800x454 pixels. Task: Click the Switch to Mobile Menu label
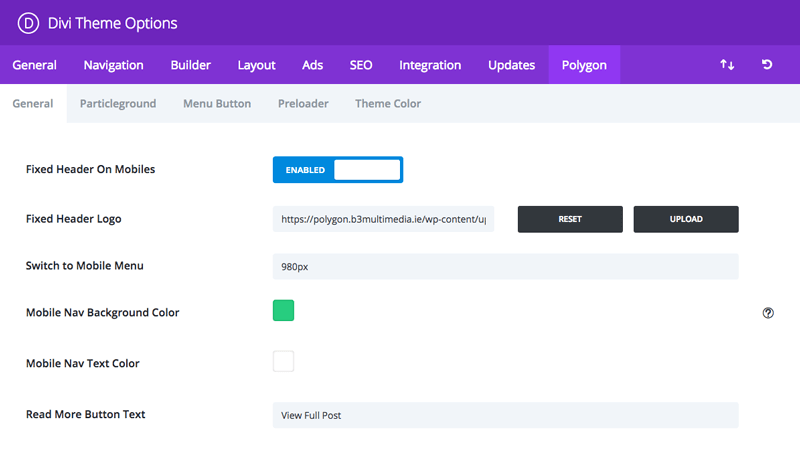coord(85,266)
